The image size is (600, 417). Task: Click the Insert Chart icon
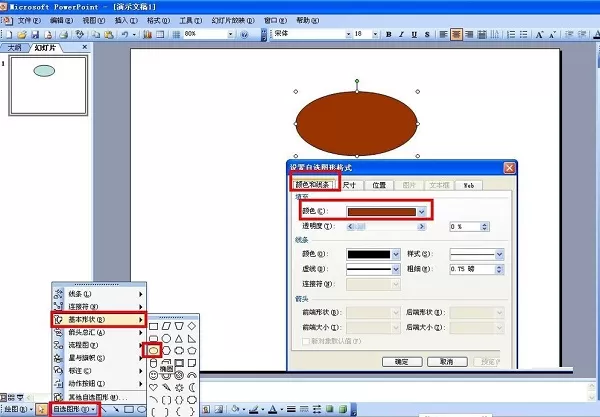click(147, 34)
